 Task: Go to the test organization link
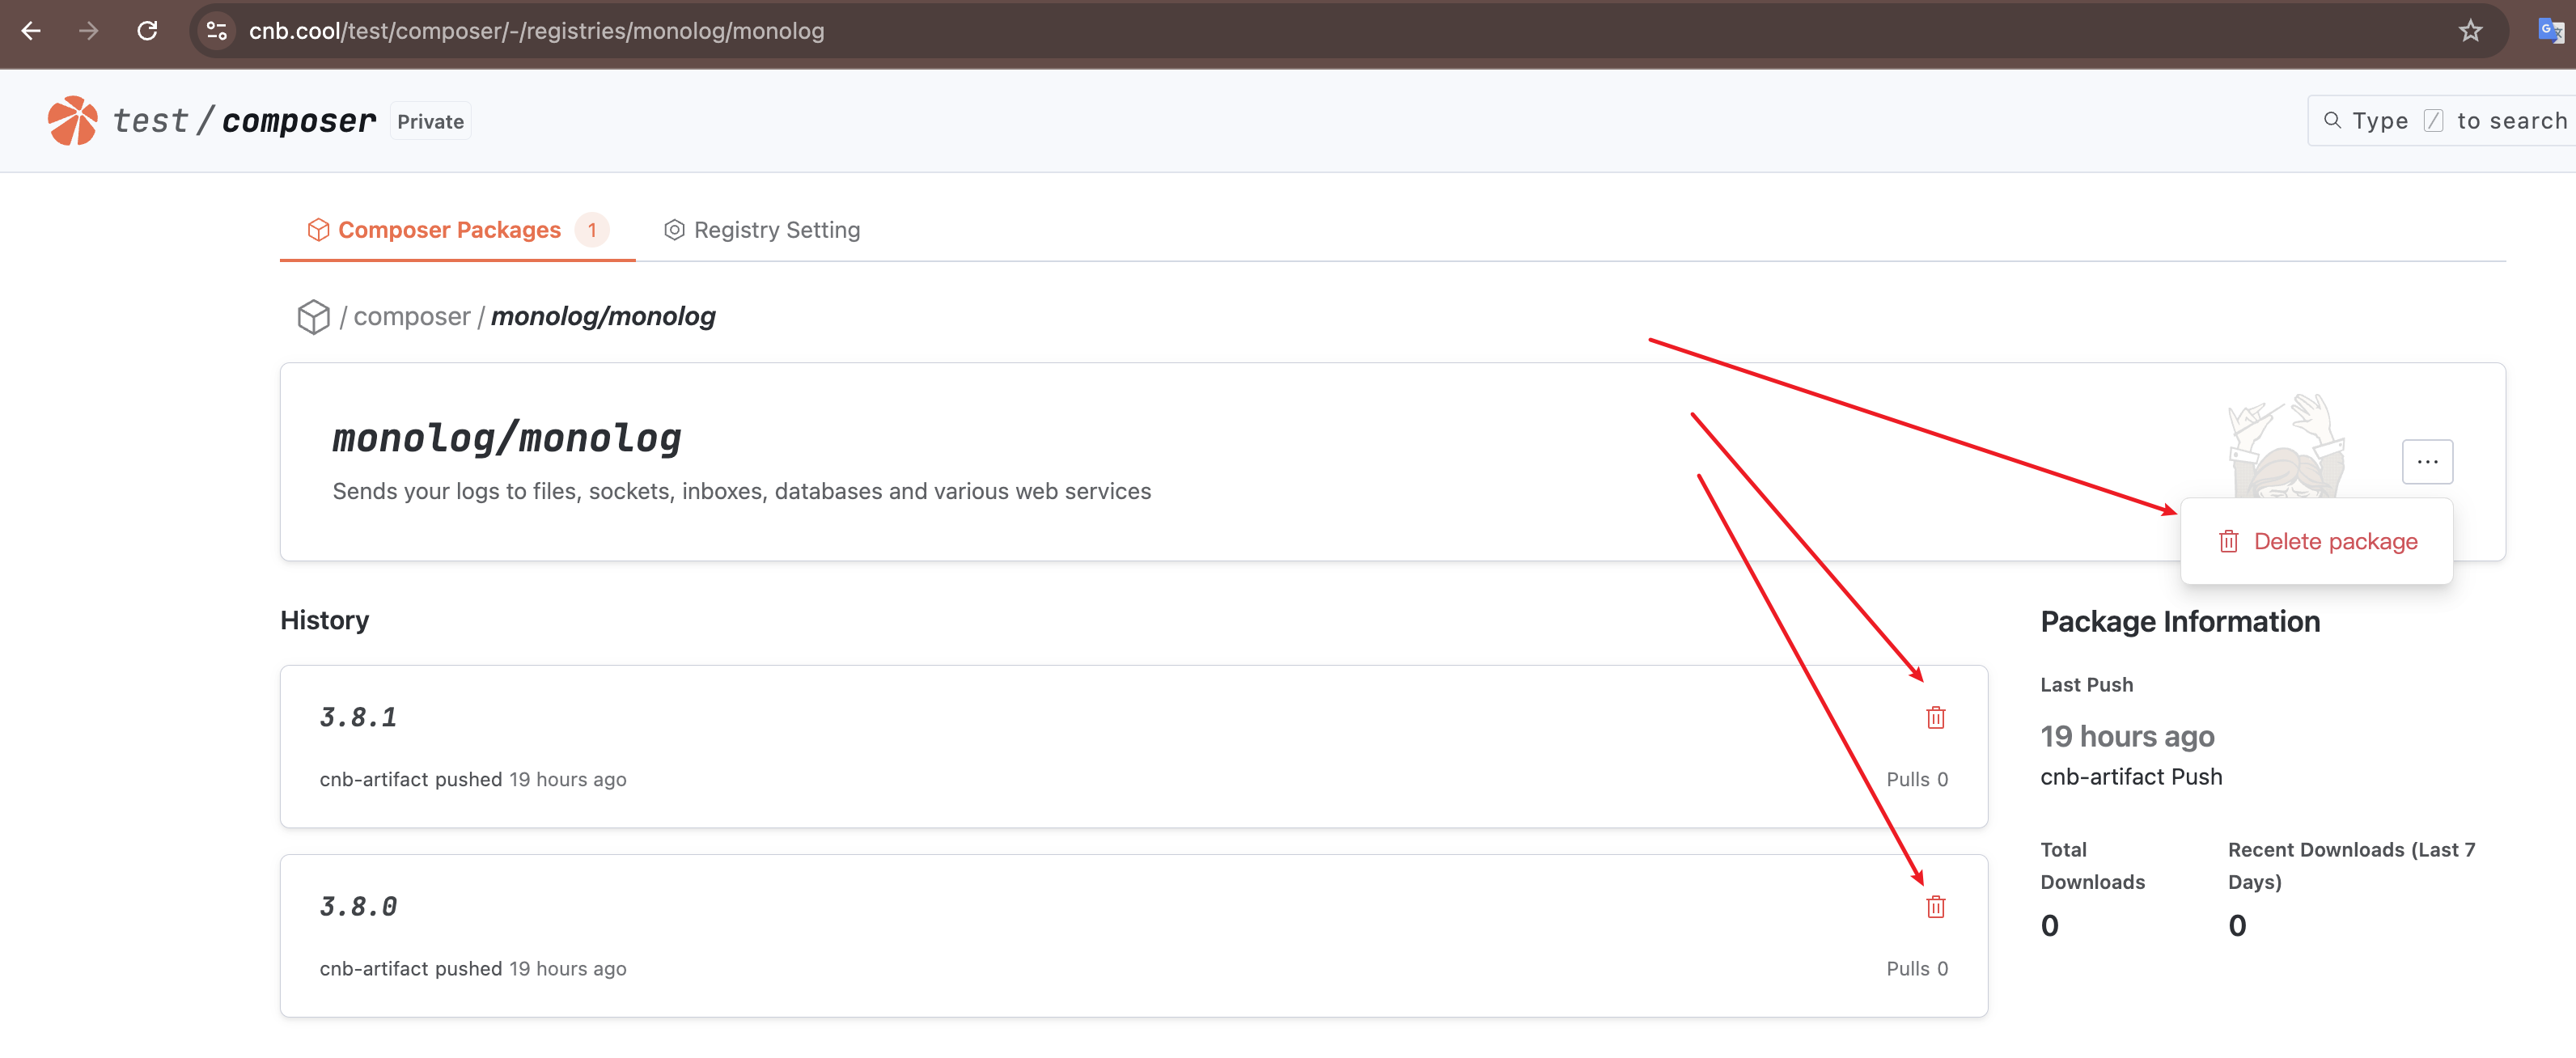[150, 121]
